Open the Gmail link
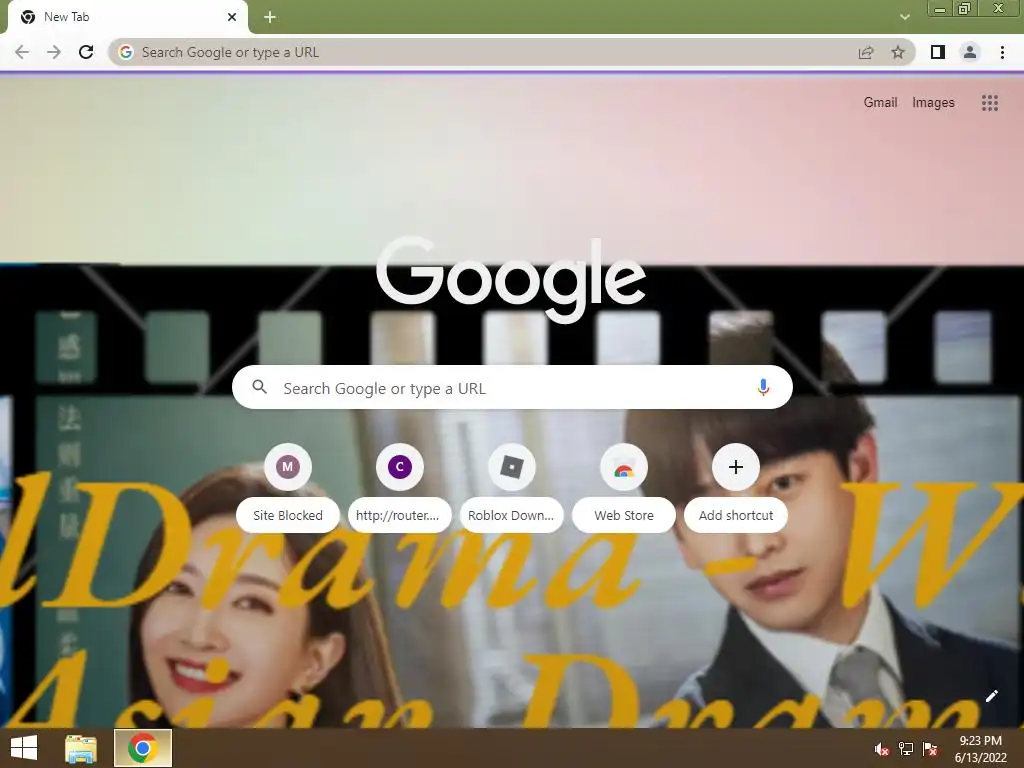The image size is (1024, 768). 880,103
